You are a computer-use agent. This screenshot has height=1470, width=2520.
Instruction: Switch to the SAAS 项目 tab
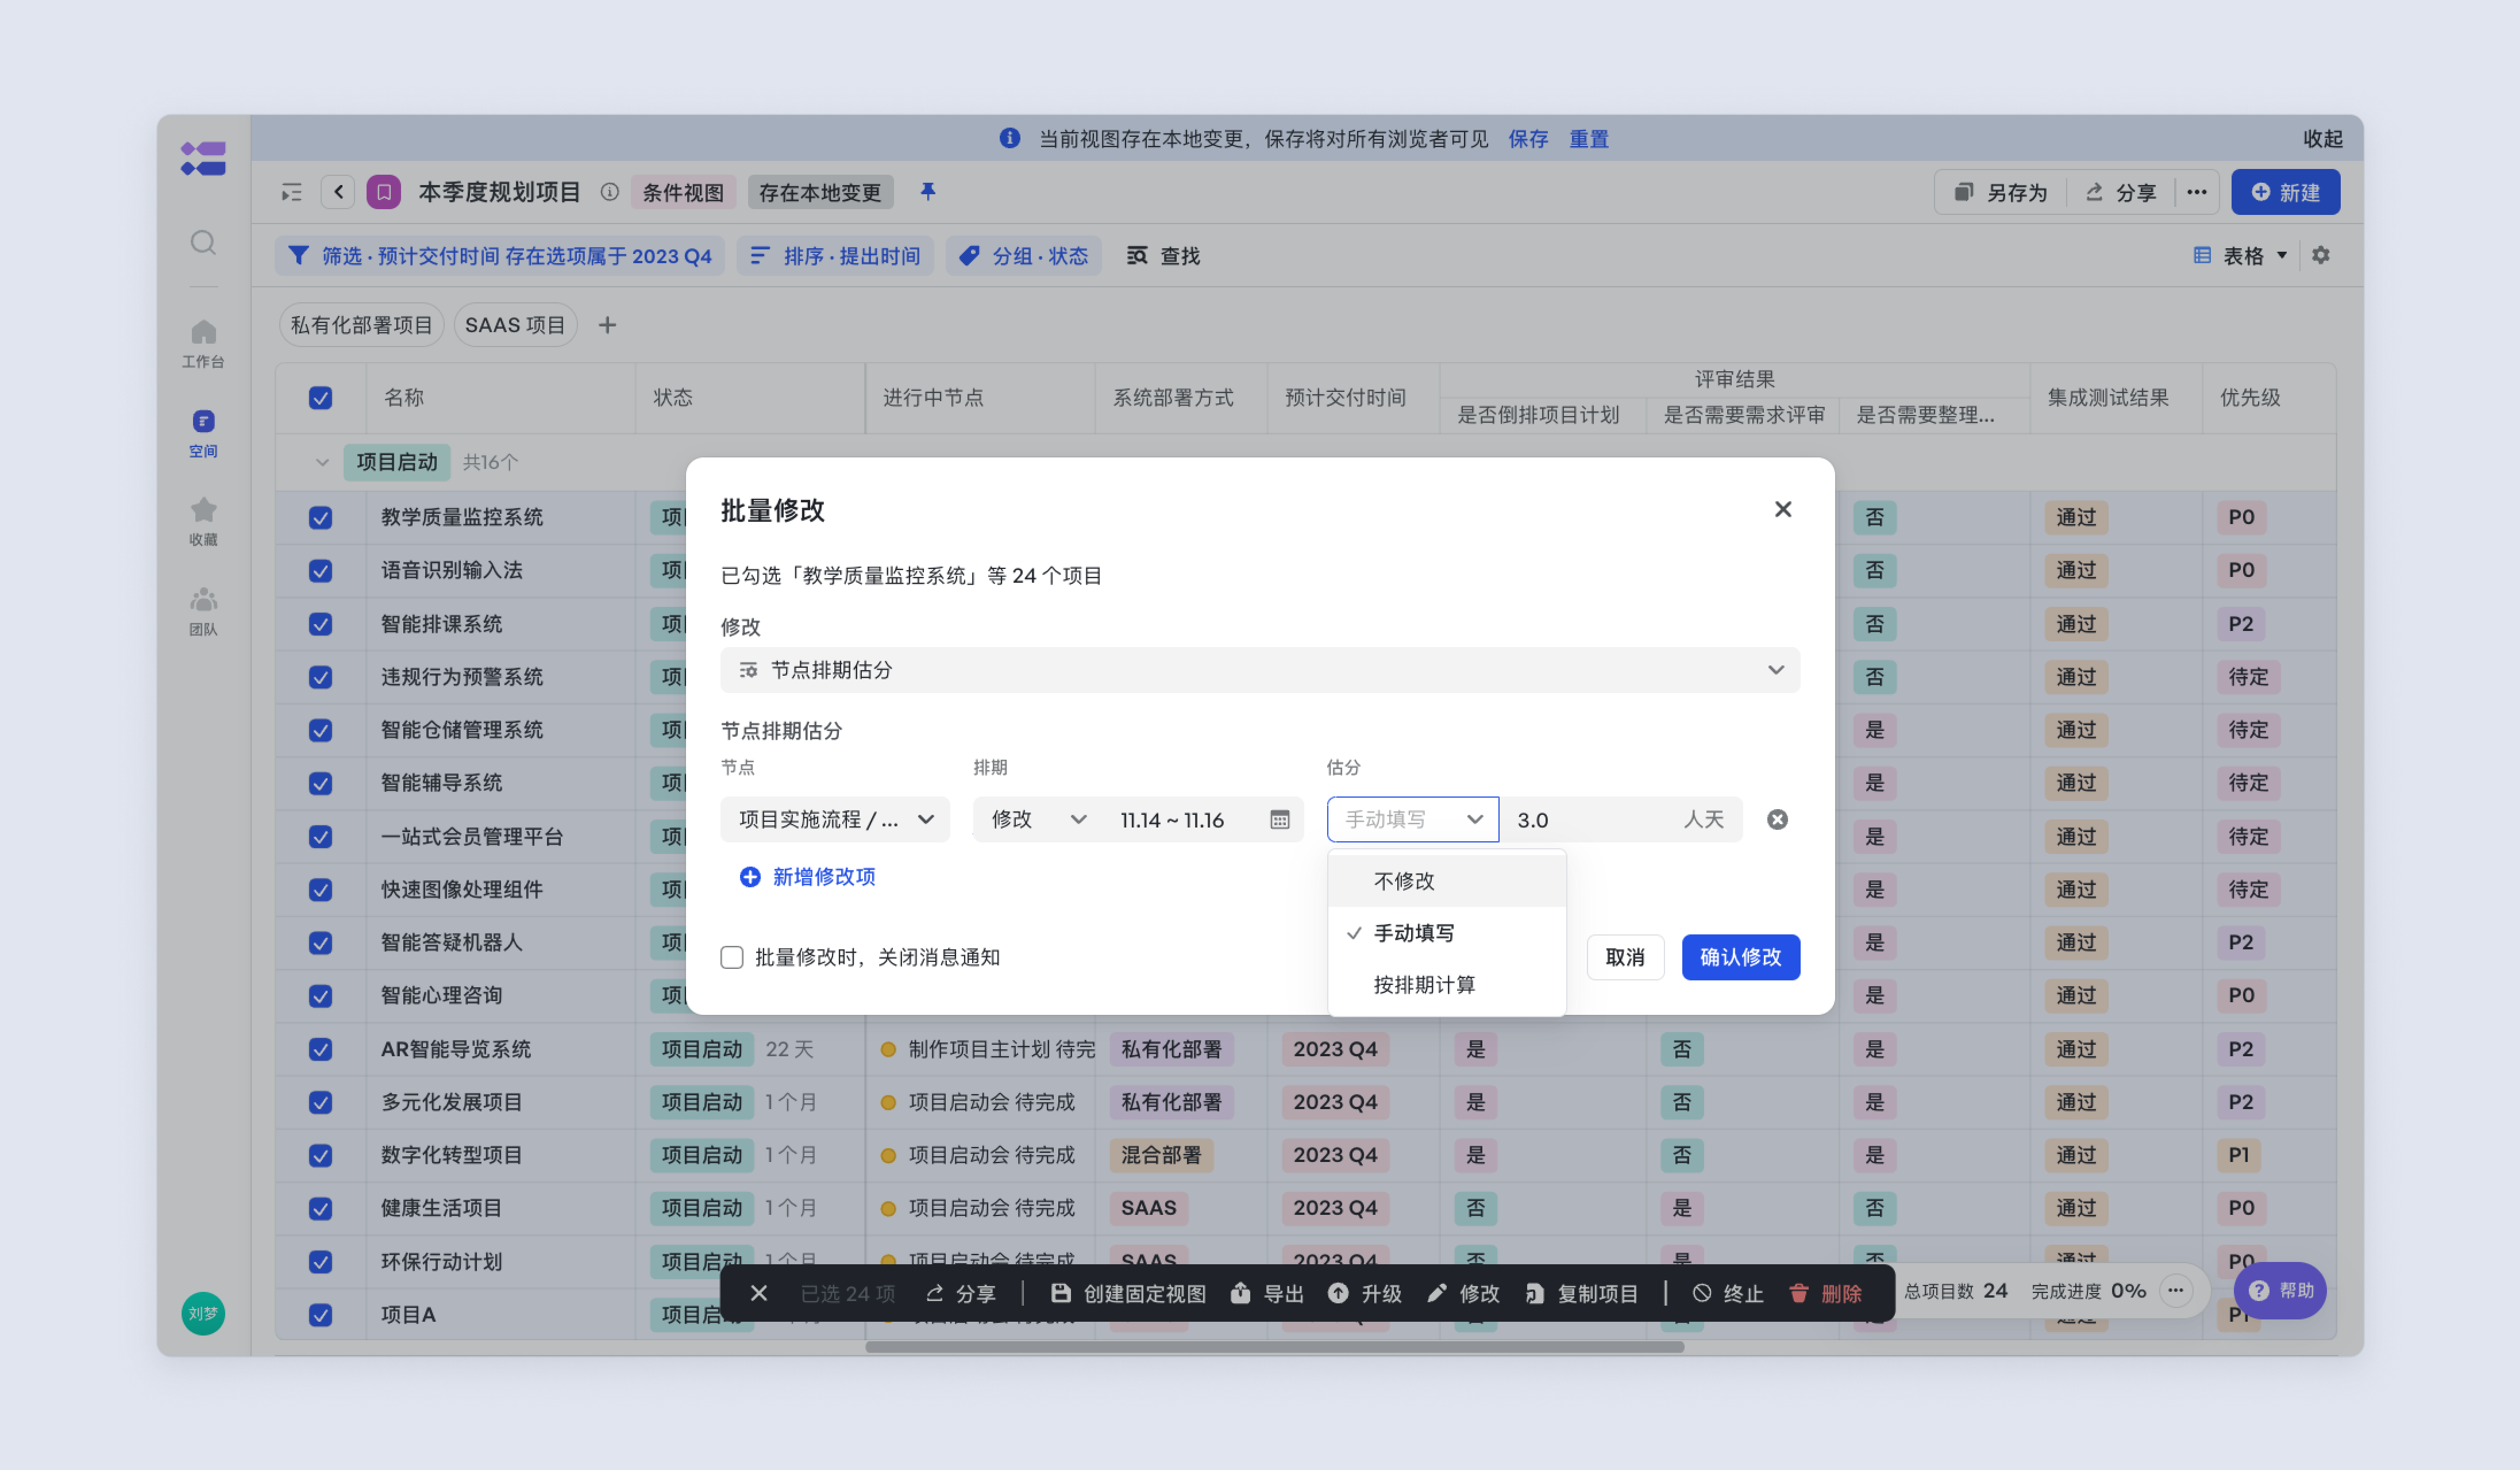[x=515, y=325]
